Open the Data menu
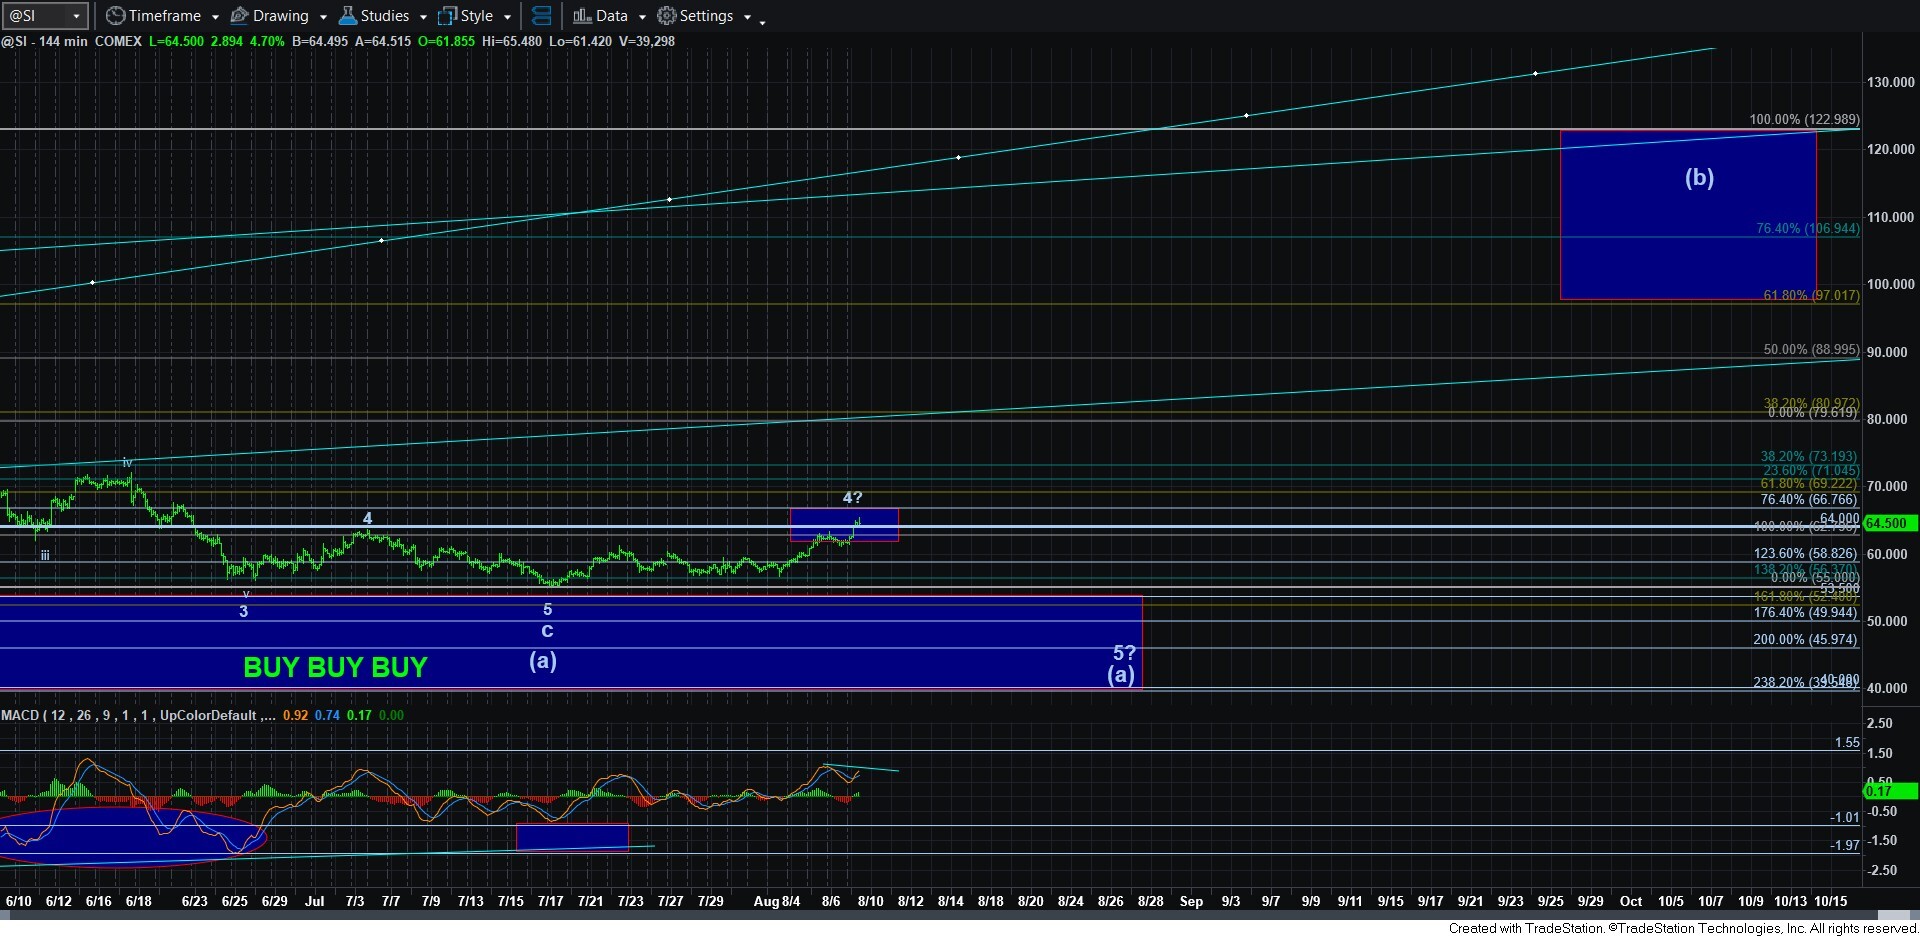This screenshot has height=936, width=1920. (600, 16)
